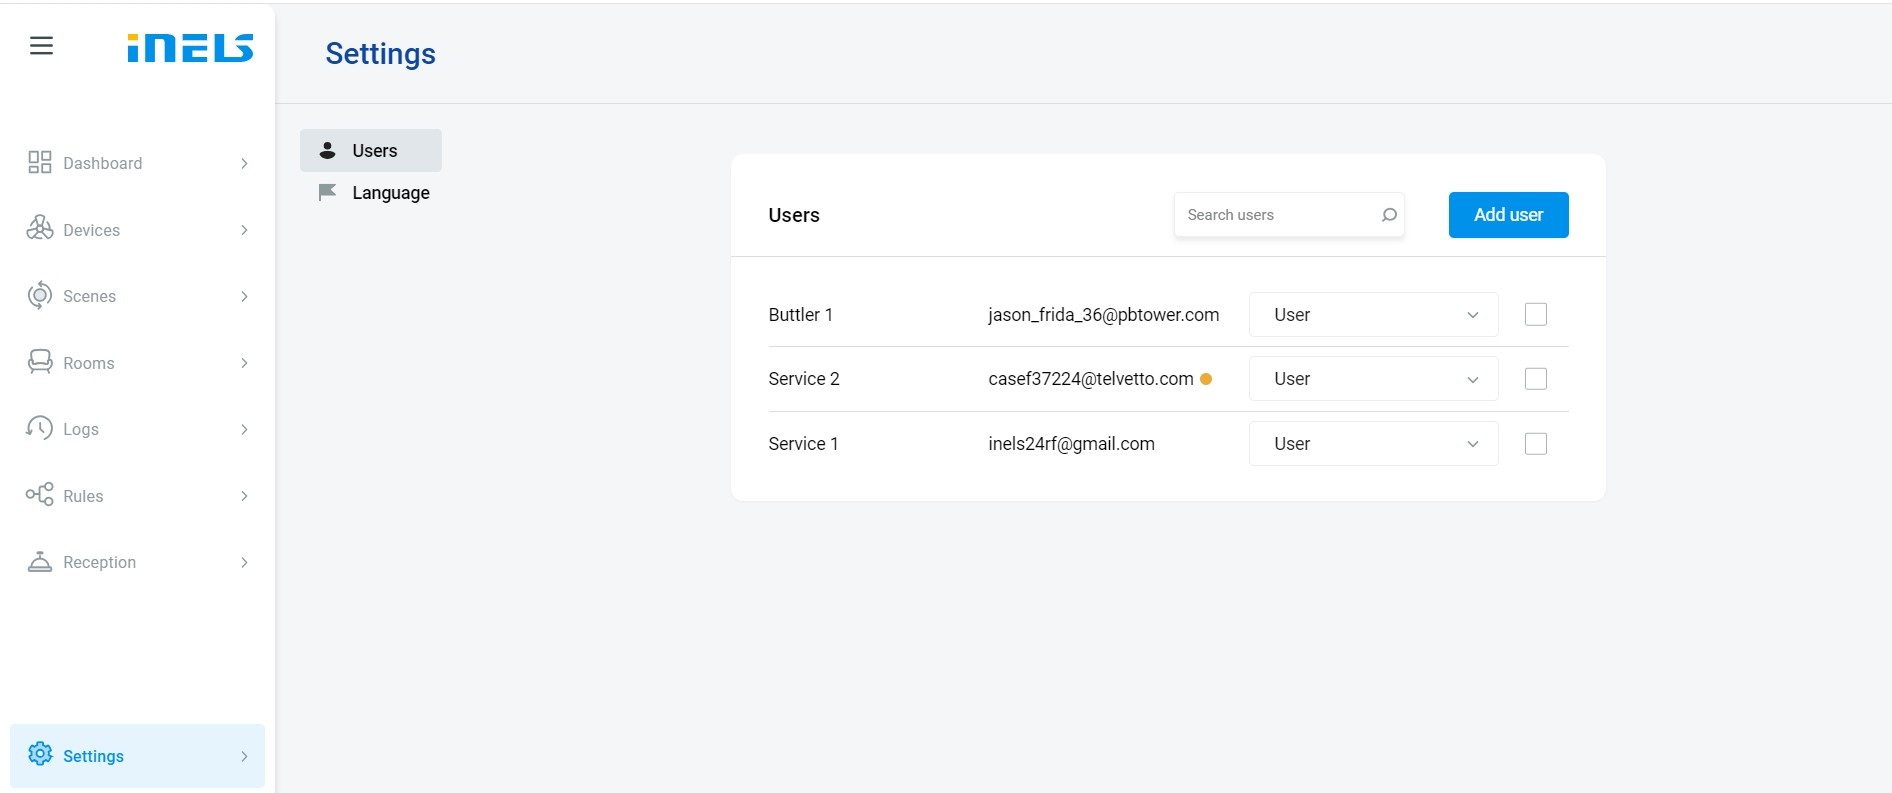Tick the checkbox for Buttler 1
The height and width of the screenshot is (793, 1892).
(x=1535, y=315)
